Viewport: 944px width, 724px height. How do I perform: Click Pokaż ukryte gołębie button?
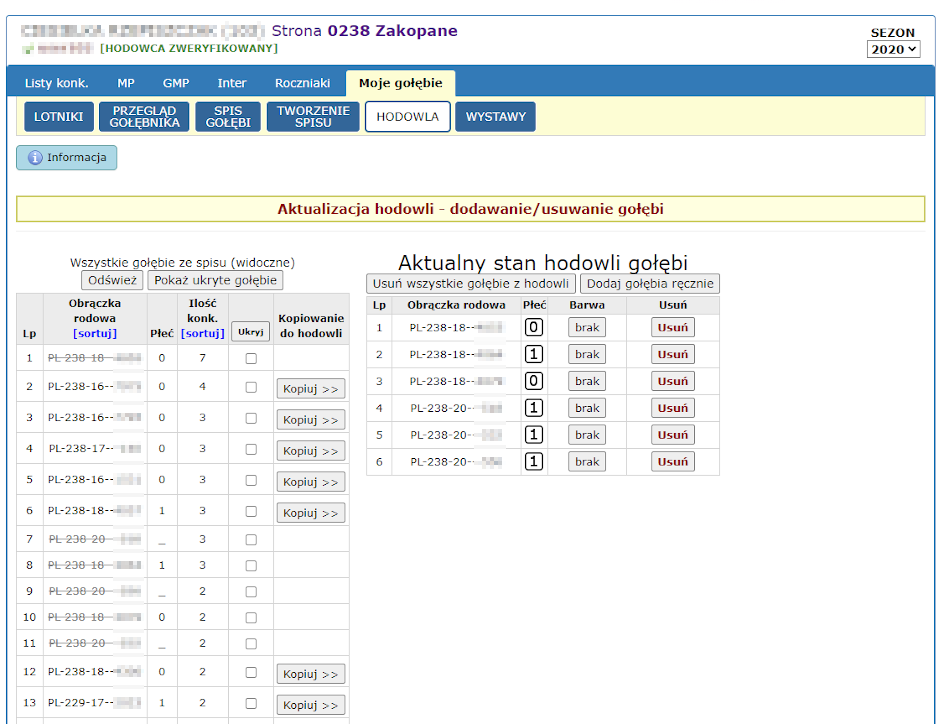click(x=215, y=281)
